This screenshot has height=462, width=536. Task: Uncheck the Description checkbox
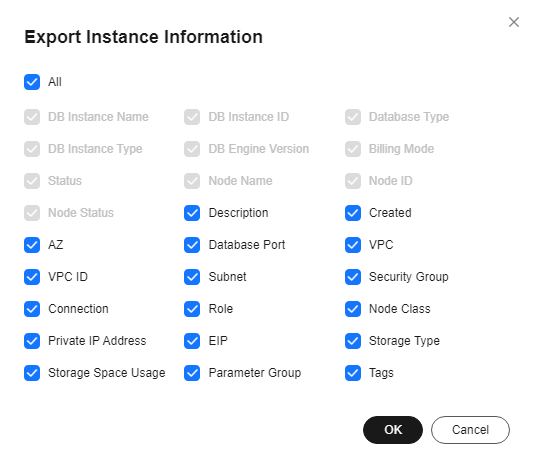pyautogui.click(x=192, y=213)
